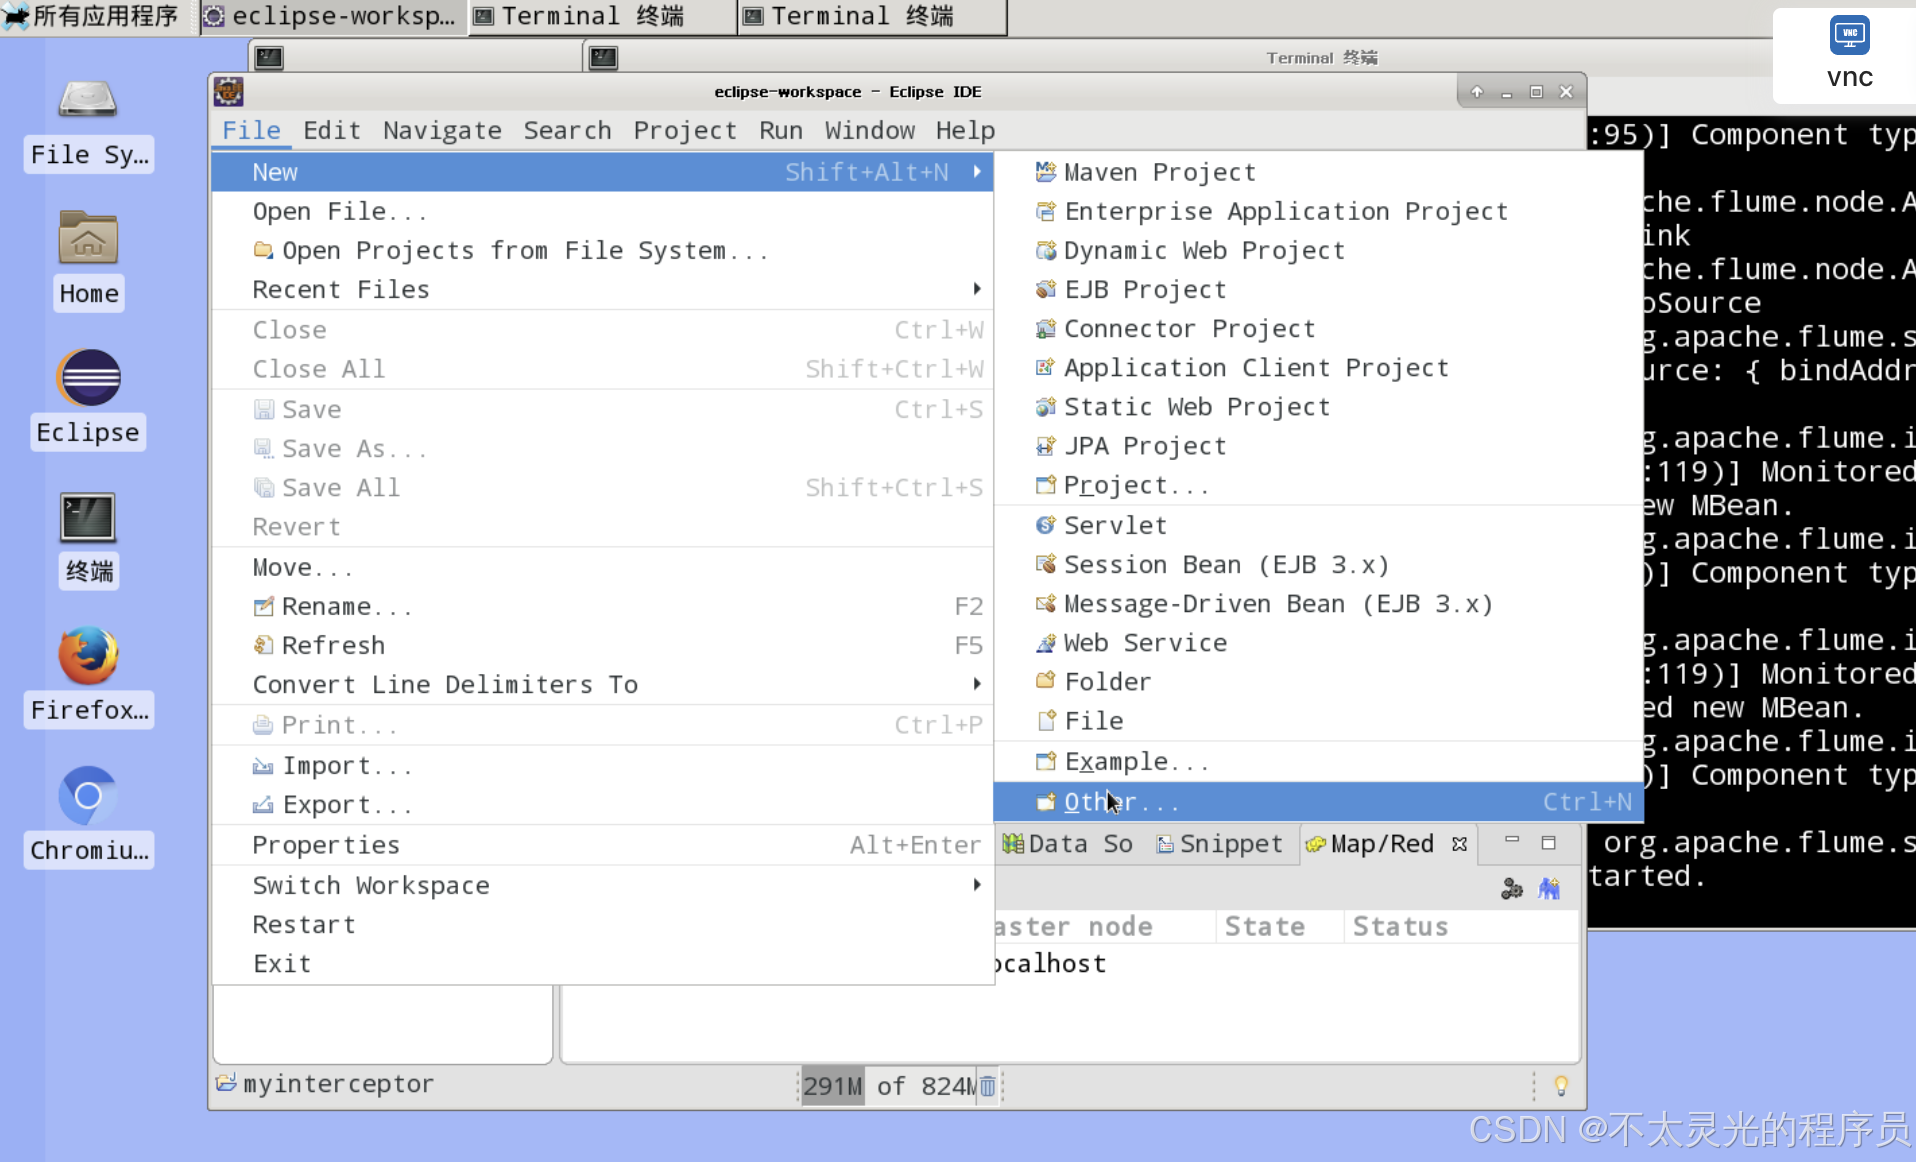Image resolution: width=1916 pixels, height=1162 pixels.
Task: Minimize the bottom view panel
Action: click(x=1512, y=842)
